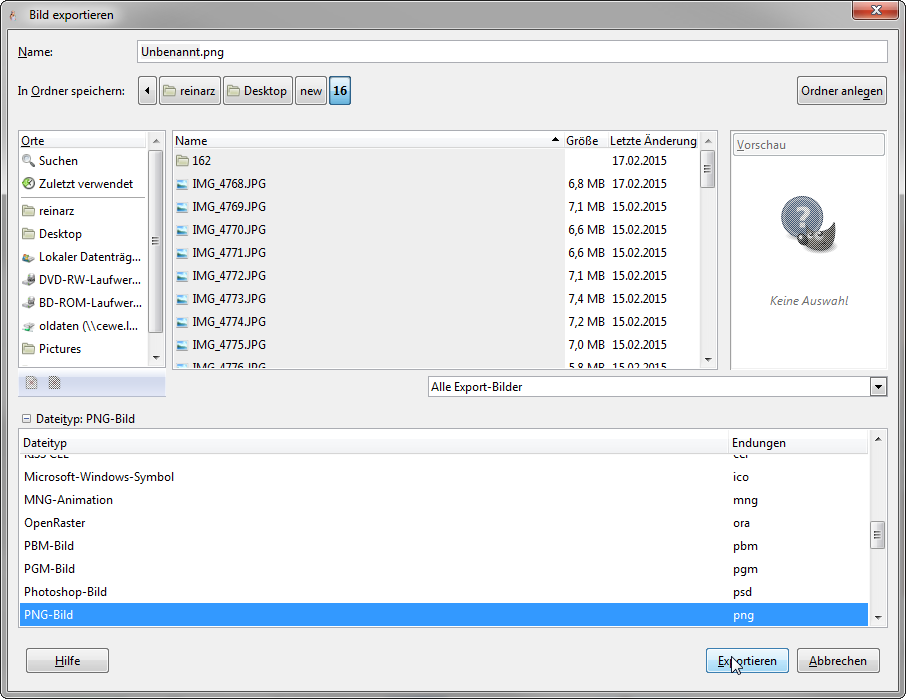906x699 pixels.
Task: Choose MNG-Animation file type
Action: pos(444,500)
